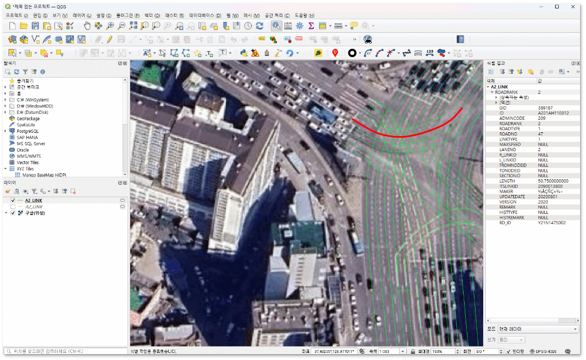Image resolution: width=586 pixels, height=360 pixels.
Task: Expand the C:\ drive node in browser
Action: coord(6,100)
